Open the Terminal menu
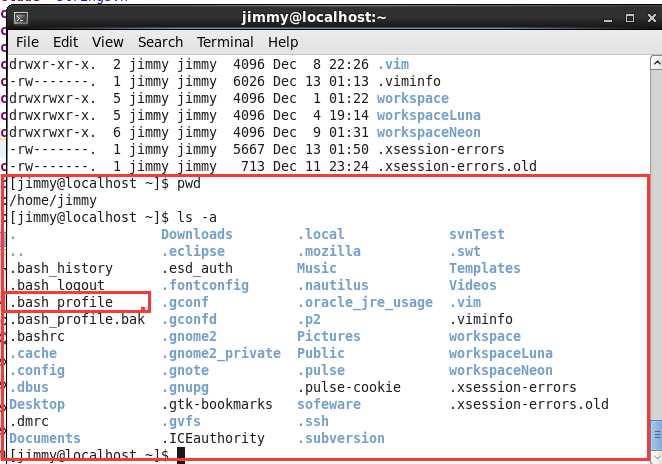The width and height of the screenshot is (662, 464). point(225,42)
